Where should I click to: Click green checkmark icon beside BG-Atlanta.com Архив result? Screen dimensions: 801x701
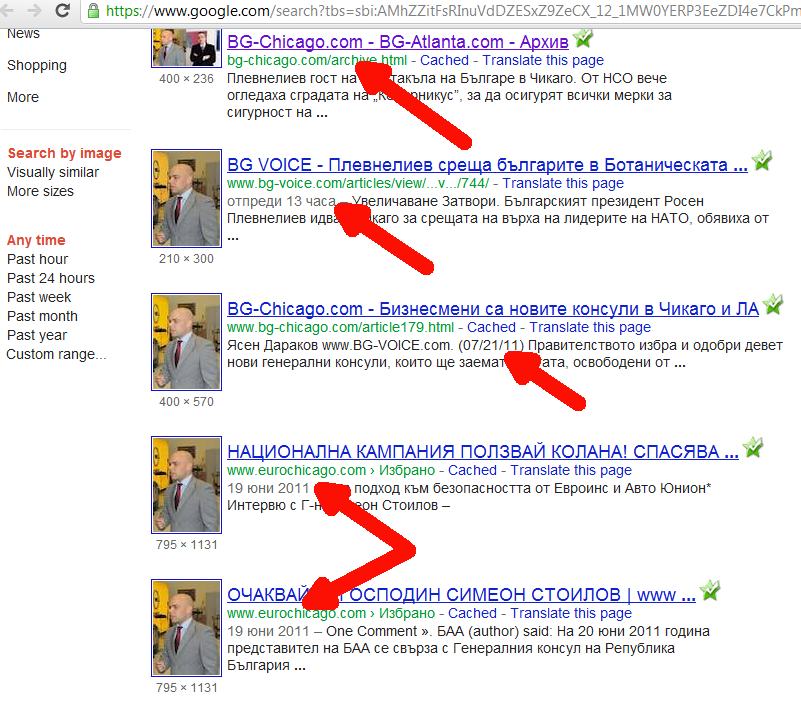tap(583, 40)
